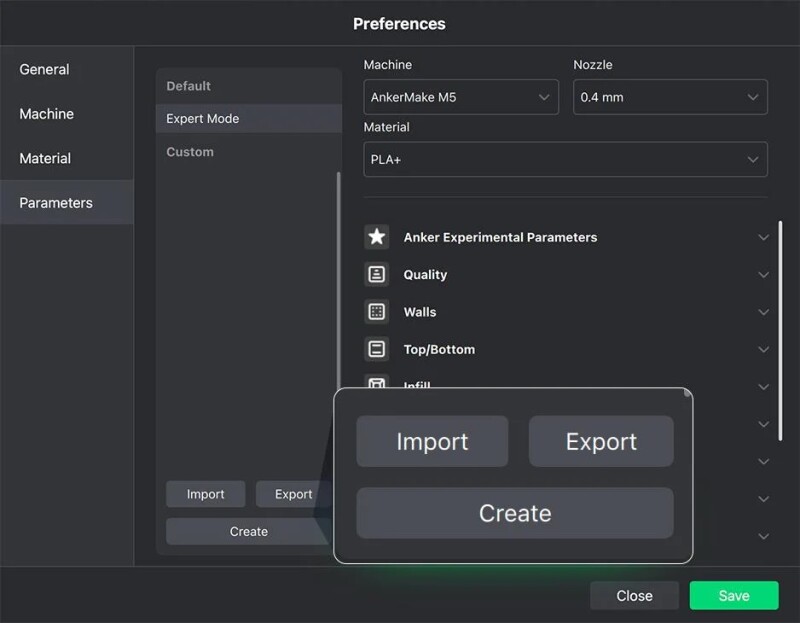
Task: Expand the Infill section chevron
Action: click(763, 387)
